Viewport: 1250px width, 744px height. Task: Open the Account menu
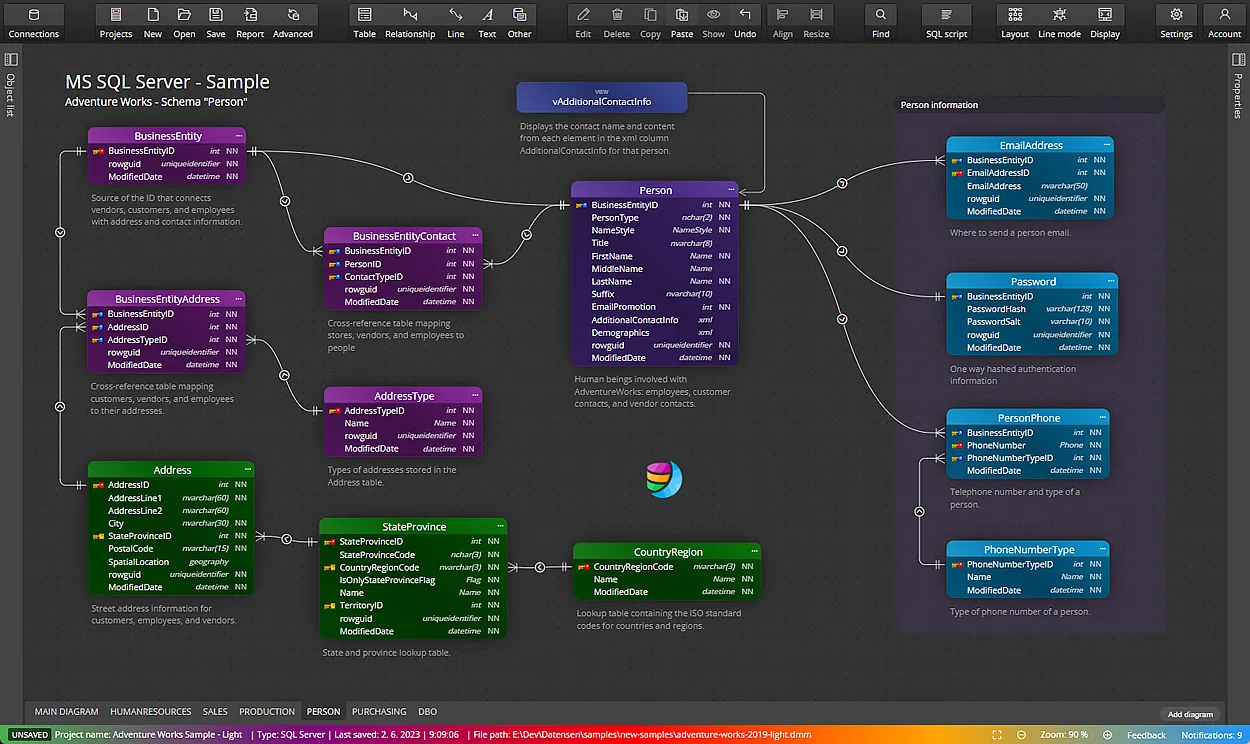(x=1224, y=23)
